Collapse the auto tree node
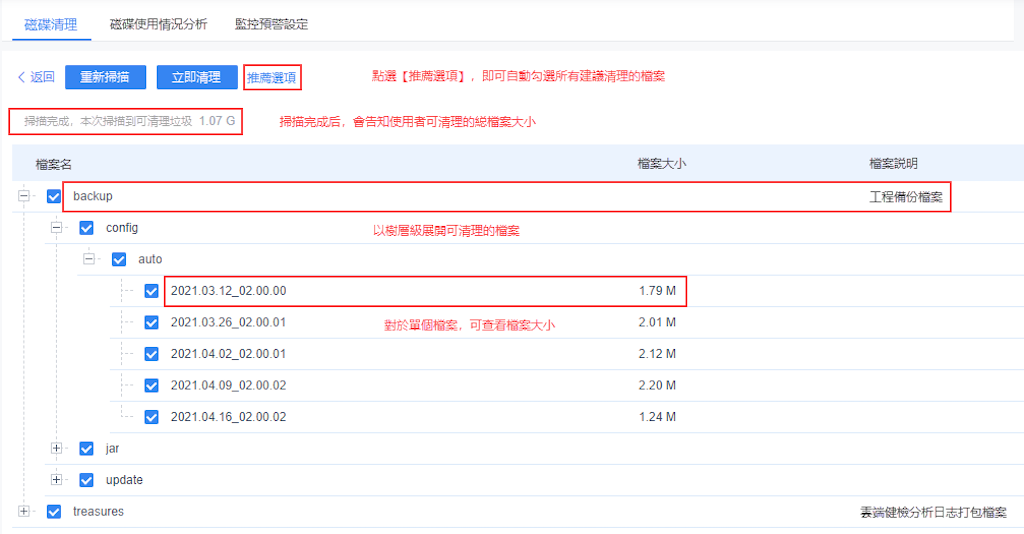 pyautogui.click(x=89, y=259)
